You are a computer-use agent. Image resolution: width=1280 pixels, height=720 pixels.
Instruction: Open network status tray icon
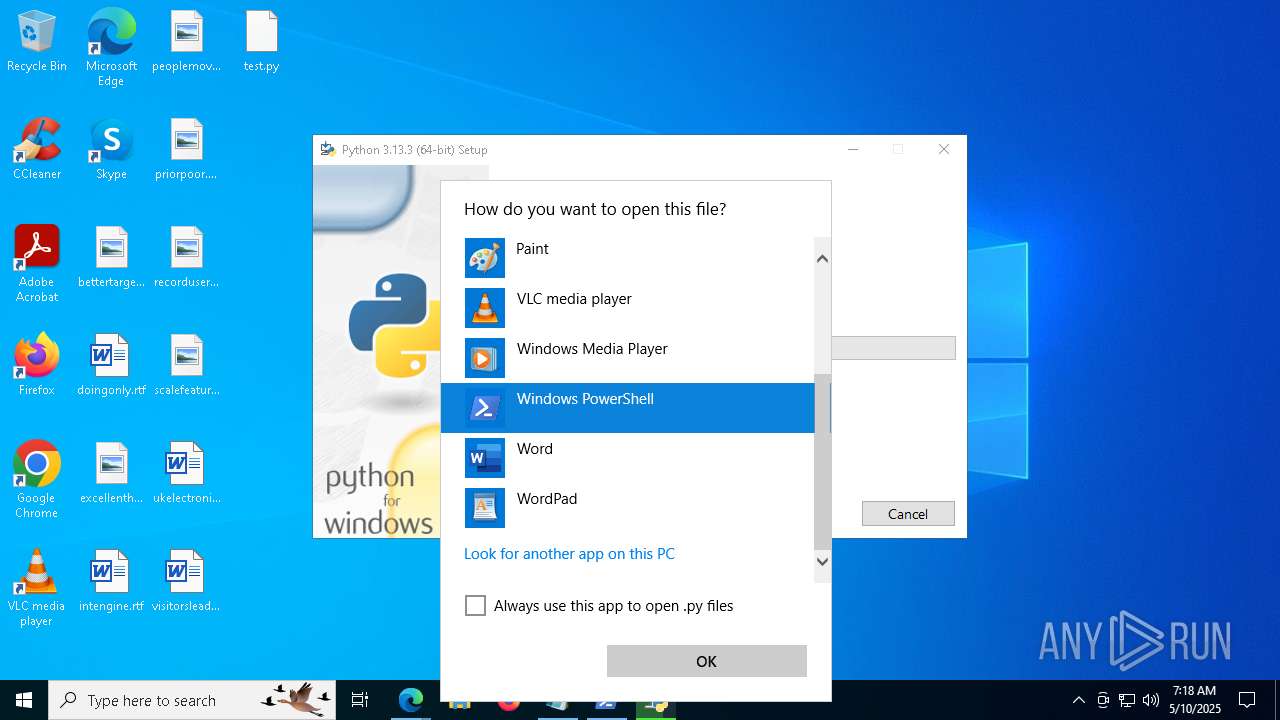click(1127, 700)
